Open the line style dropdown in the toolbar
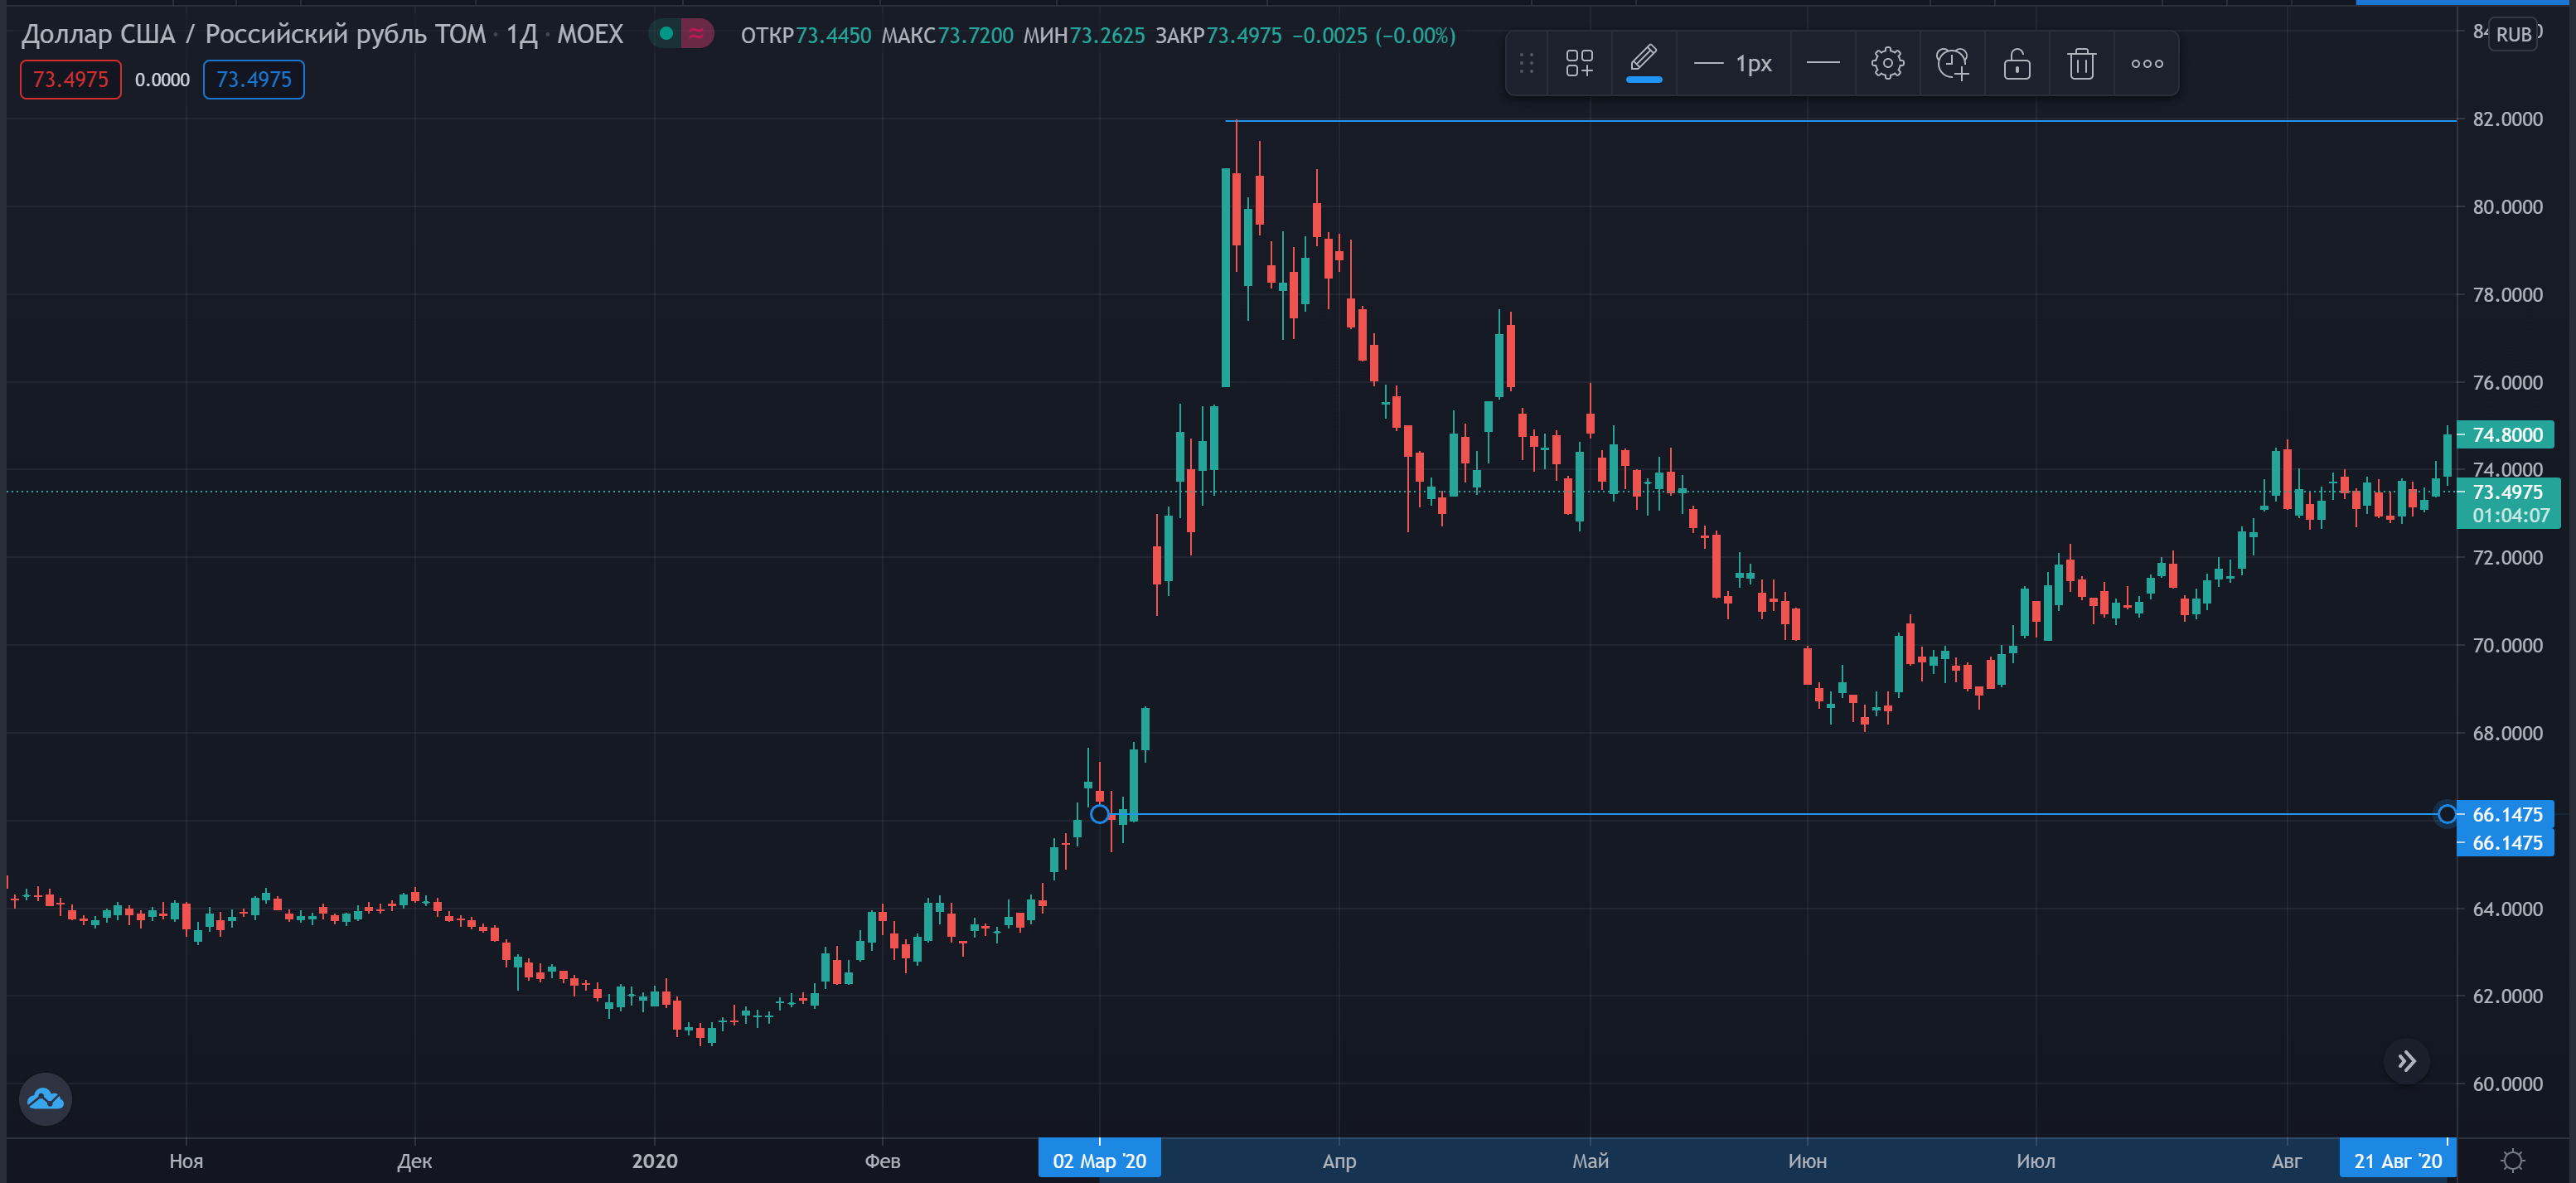The width and height of the screenshot is (2576, 1183). coord(1823,64)
